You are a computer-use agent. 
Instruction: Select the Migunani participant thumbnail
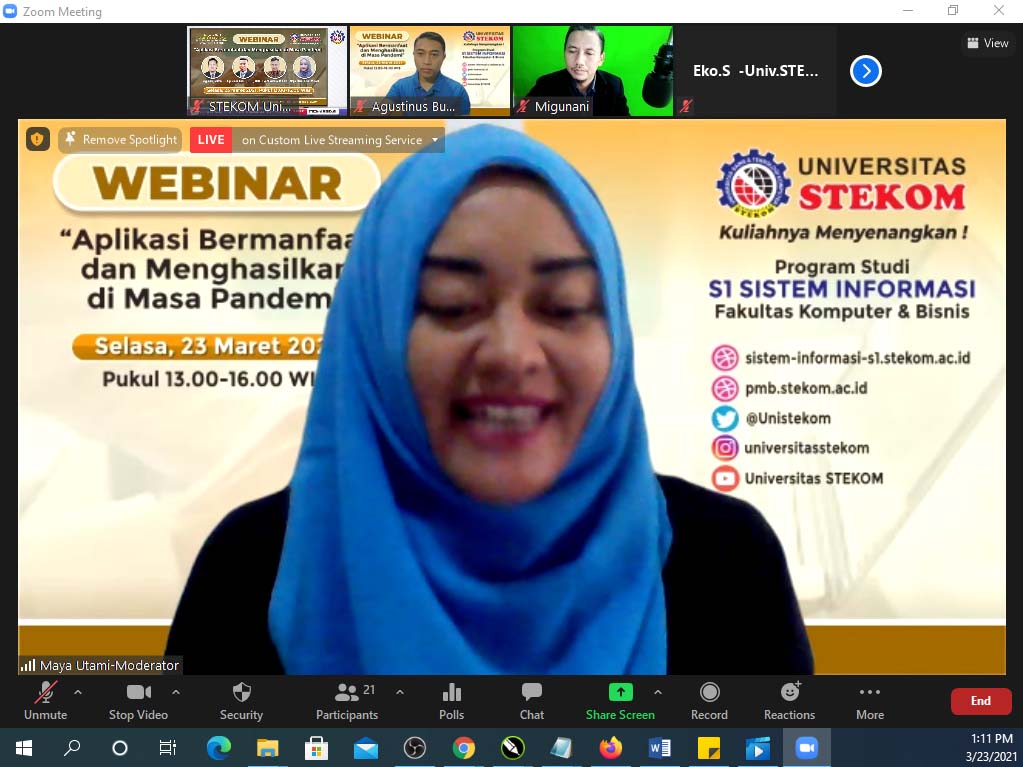pos(592,71)
